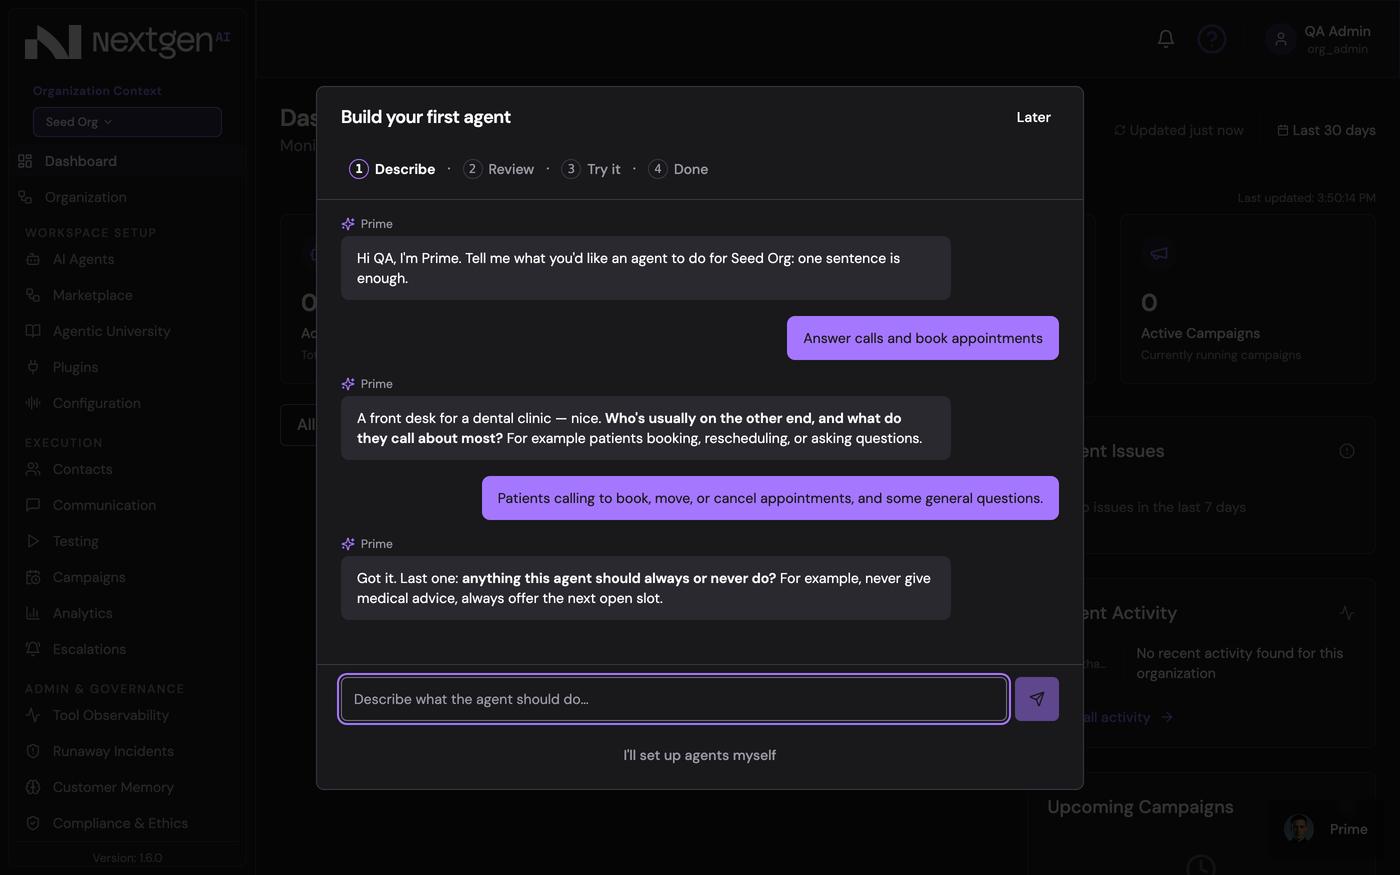Open notifications bell in top bar
The image size is (1400, 875).
click(1166, 39)
